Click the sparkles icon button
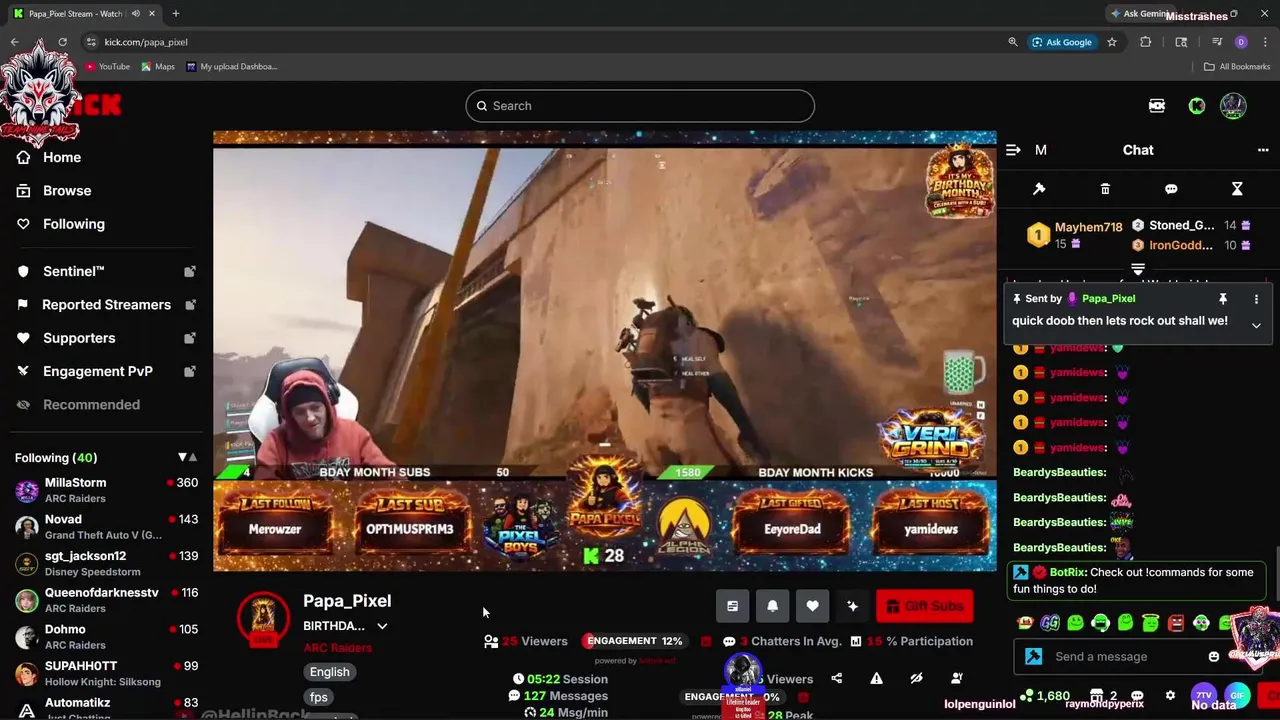The image size is (1280, 720). (x=852, y=606)
